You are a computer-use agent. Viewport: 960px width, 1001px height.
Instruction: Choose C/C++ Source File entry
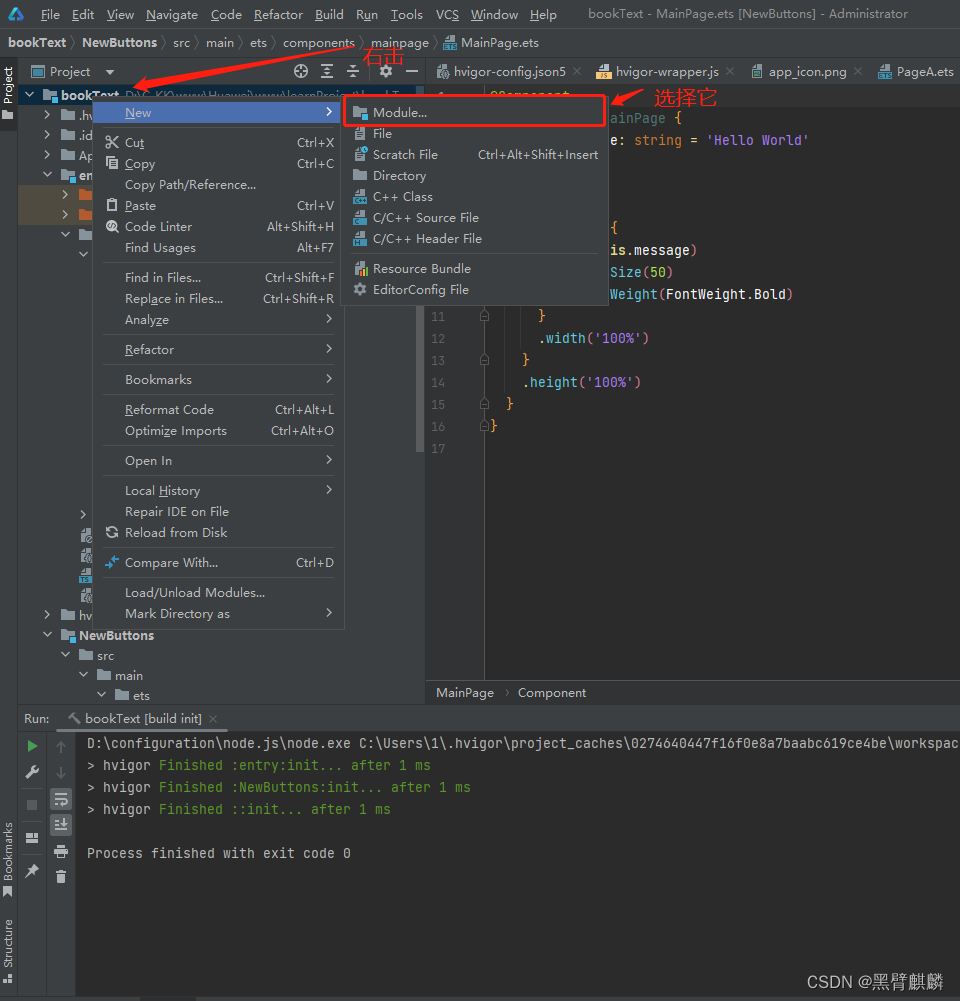coord(475,218)
